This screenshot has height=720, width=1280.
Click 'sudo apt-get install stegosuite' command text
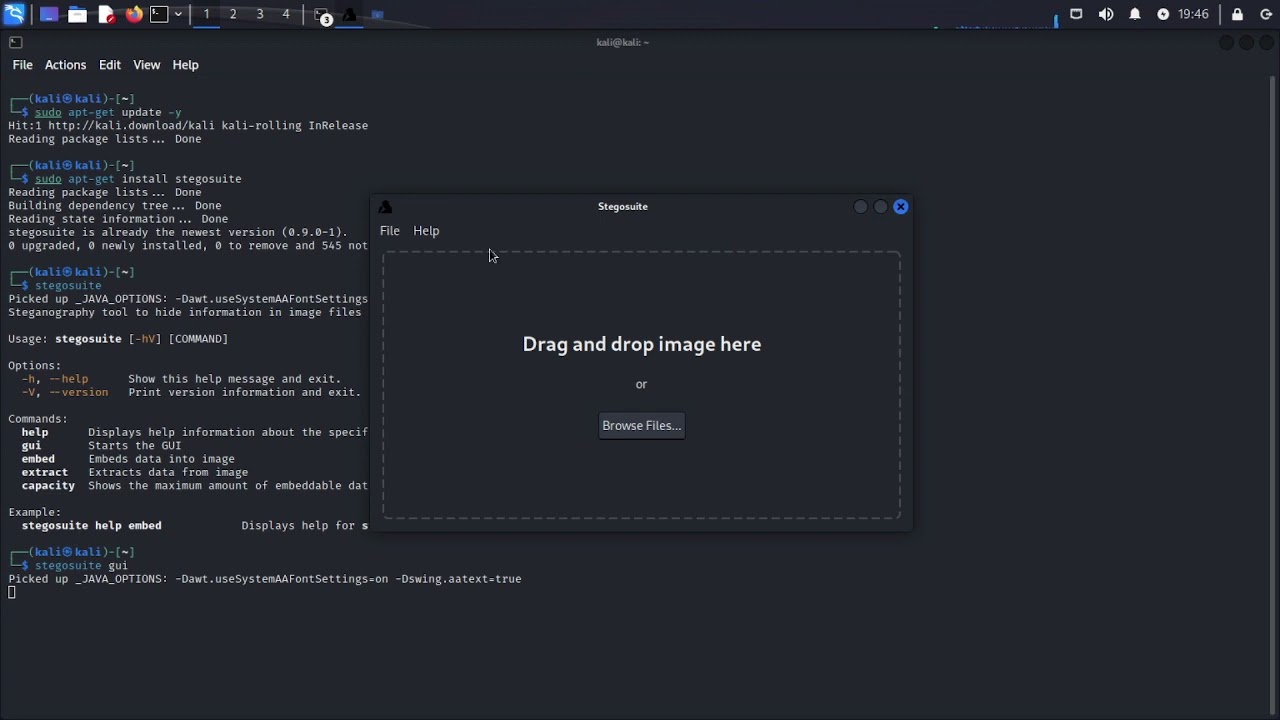(138, 179)
